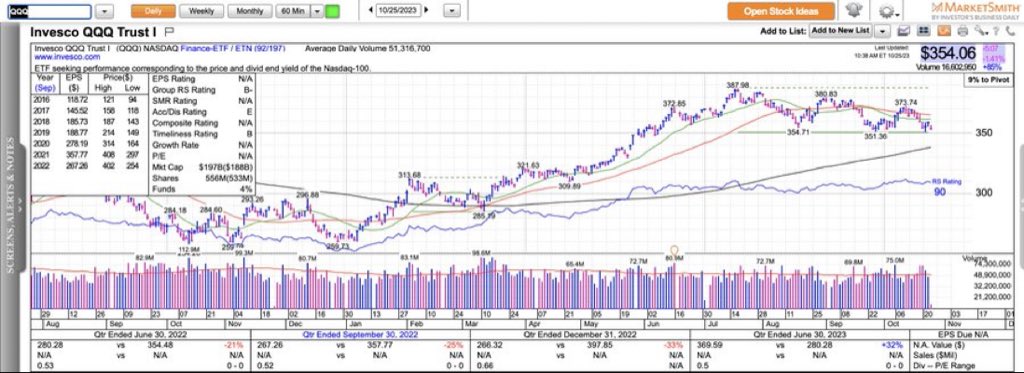Click the 313.68 price peak label
This screenshot has height=373, width=1024.
(410, 175)
